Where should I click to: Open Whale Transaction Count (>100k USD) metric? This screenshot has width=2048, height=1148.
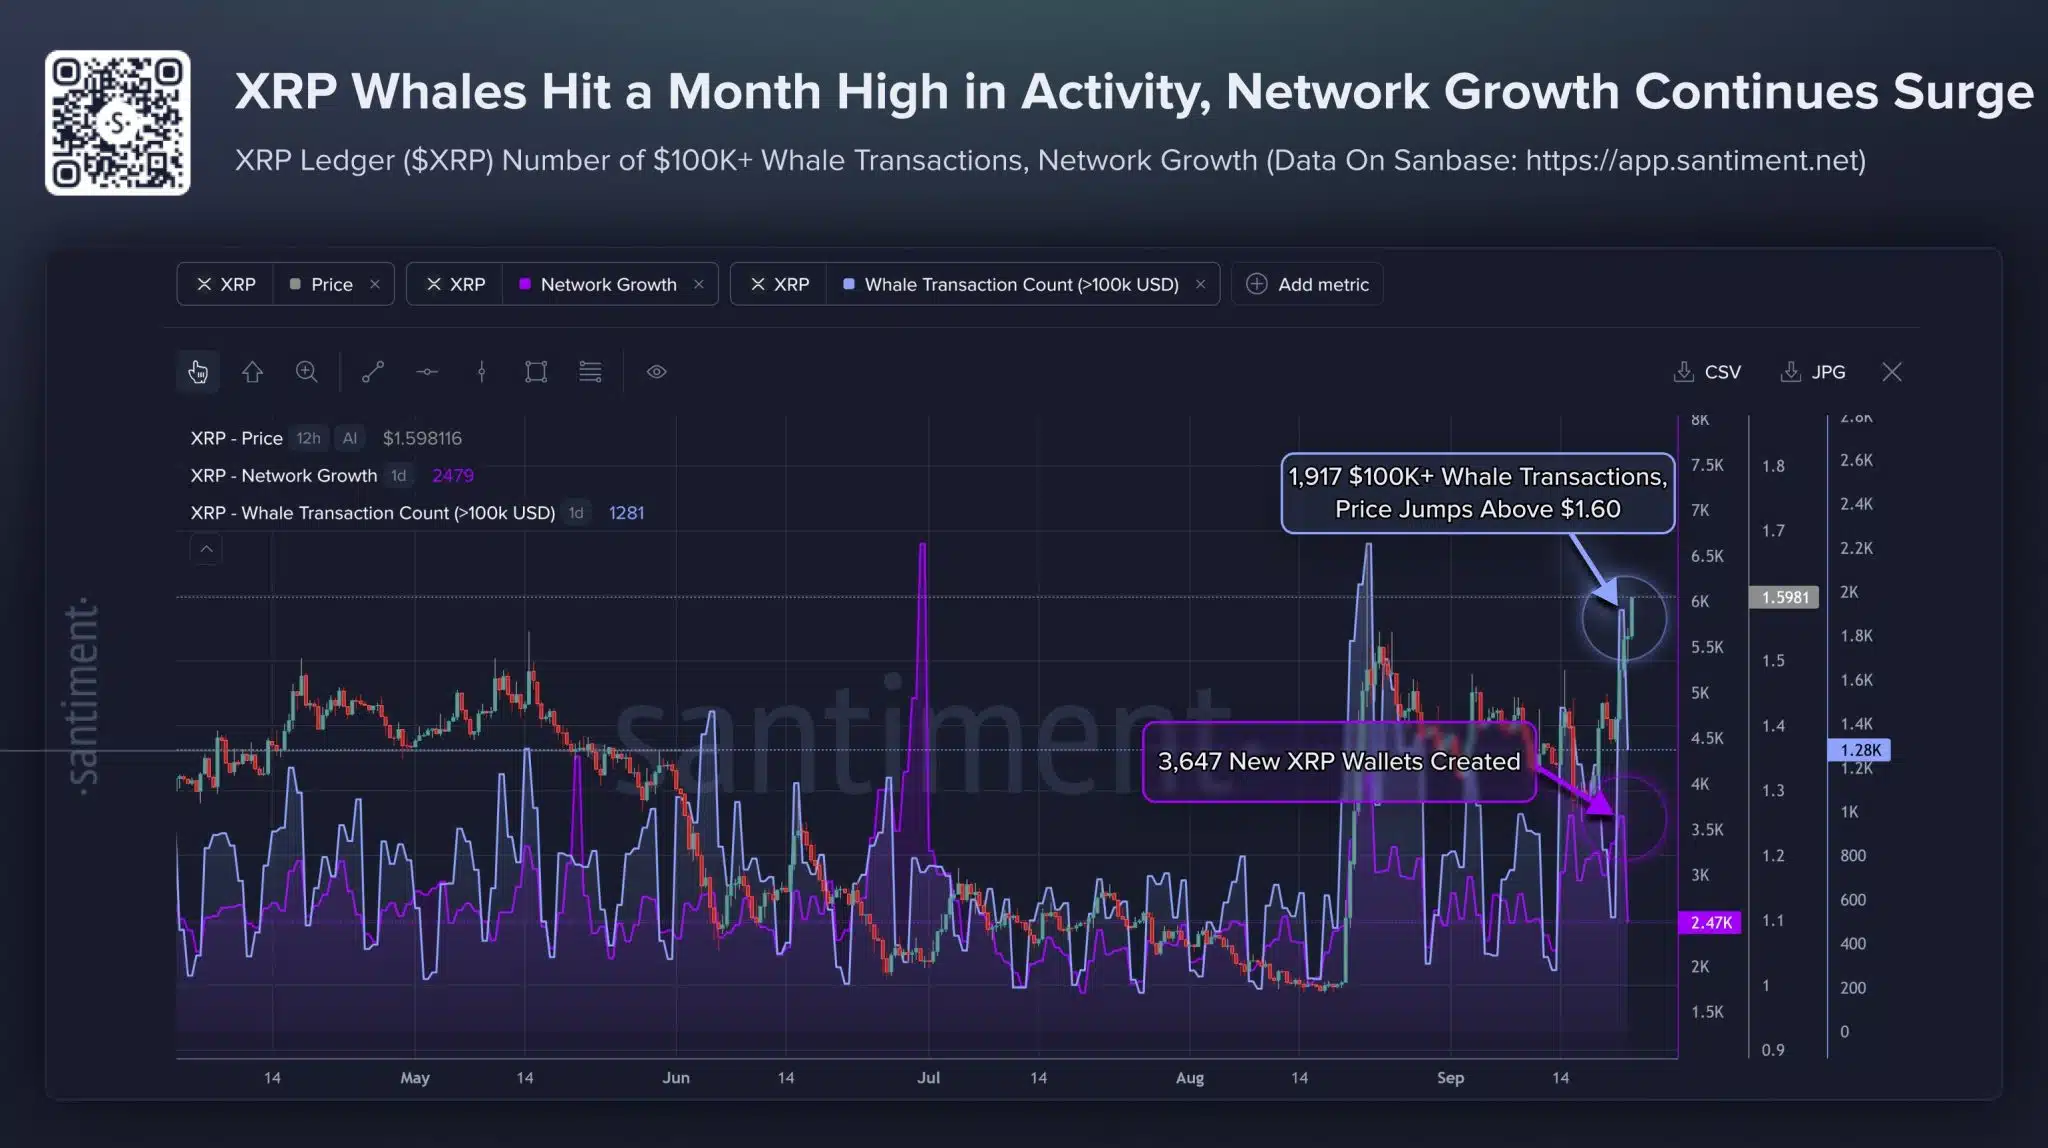pyautogui.click(x=1022, y=284)
